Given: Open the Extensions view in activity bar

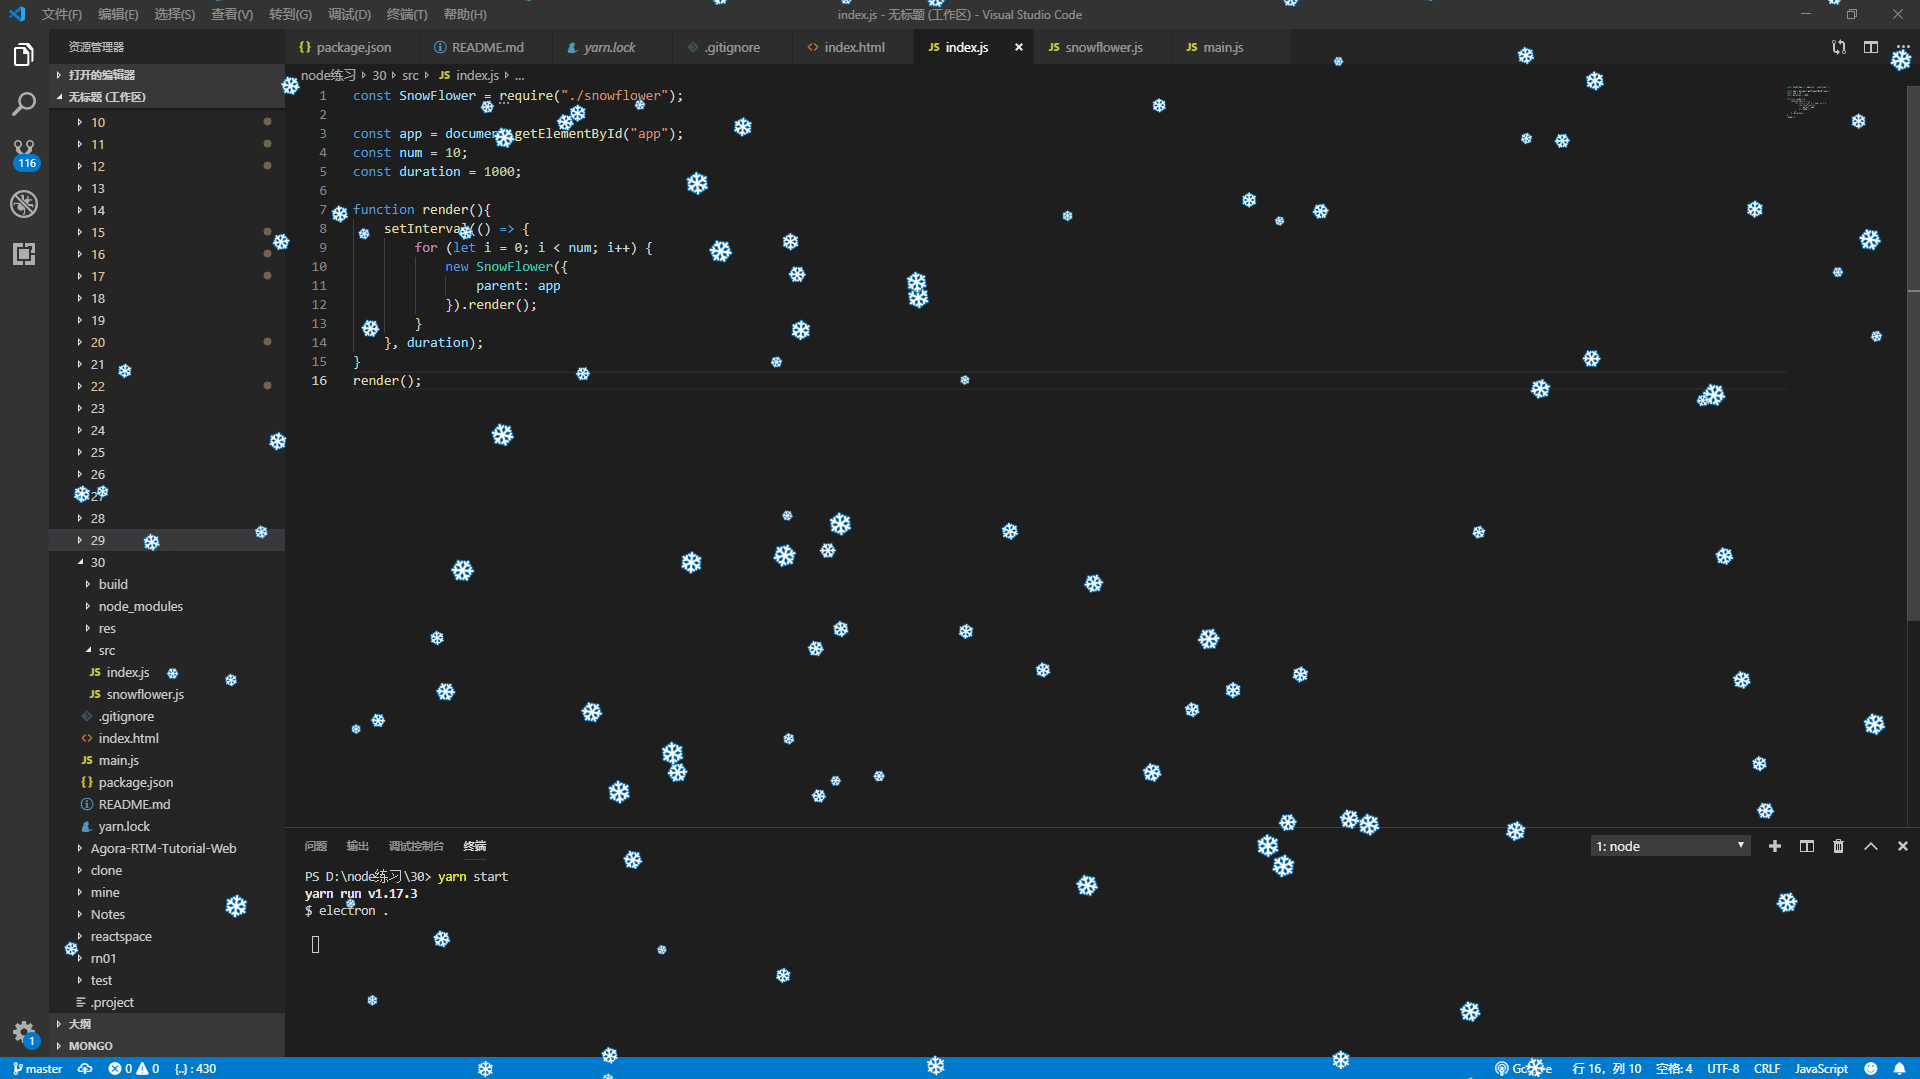Looking at the screenshot, I should click(x=24, y=254).
